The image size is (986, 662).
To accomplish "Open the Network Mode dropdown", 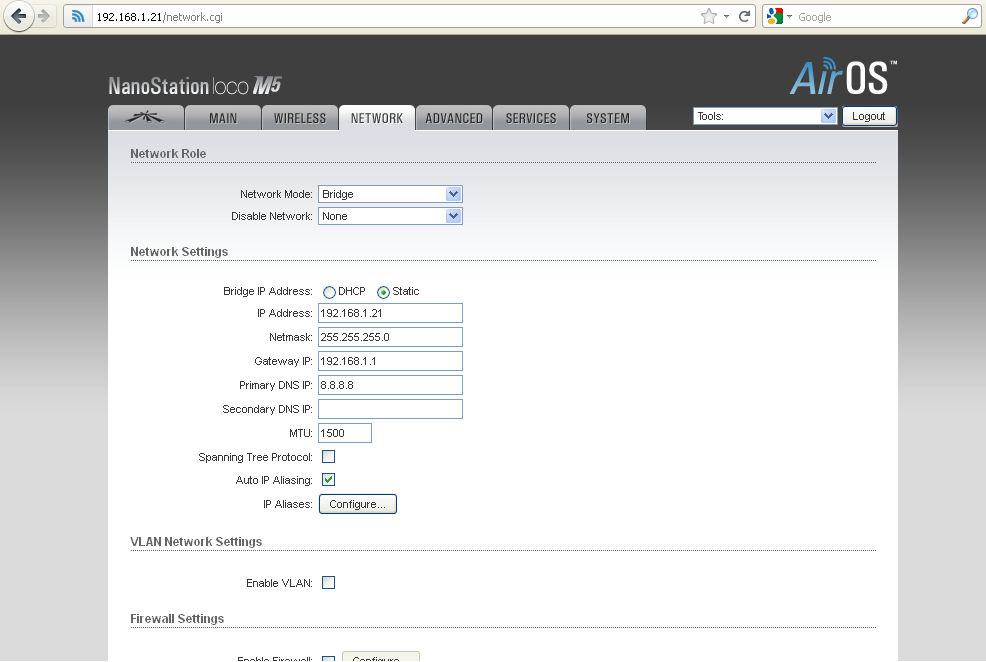I will [390, 194].
